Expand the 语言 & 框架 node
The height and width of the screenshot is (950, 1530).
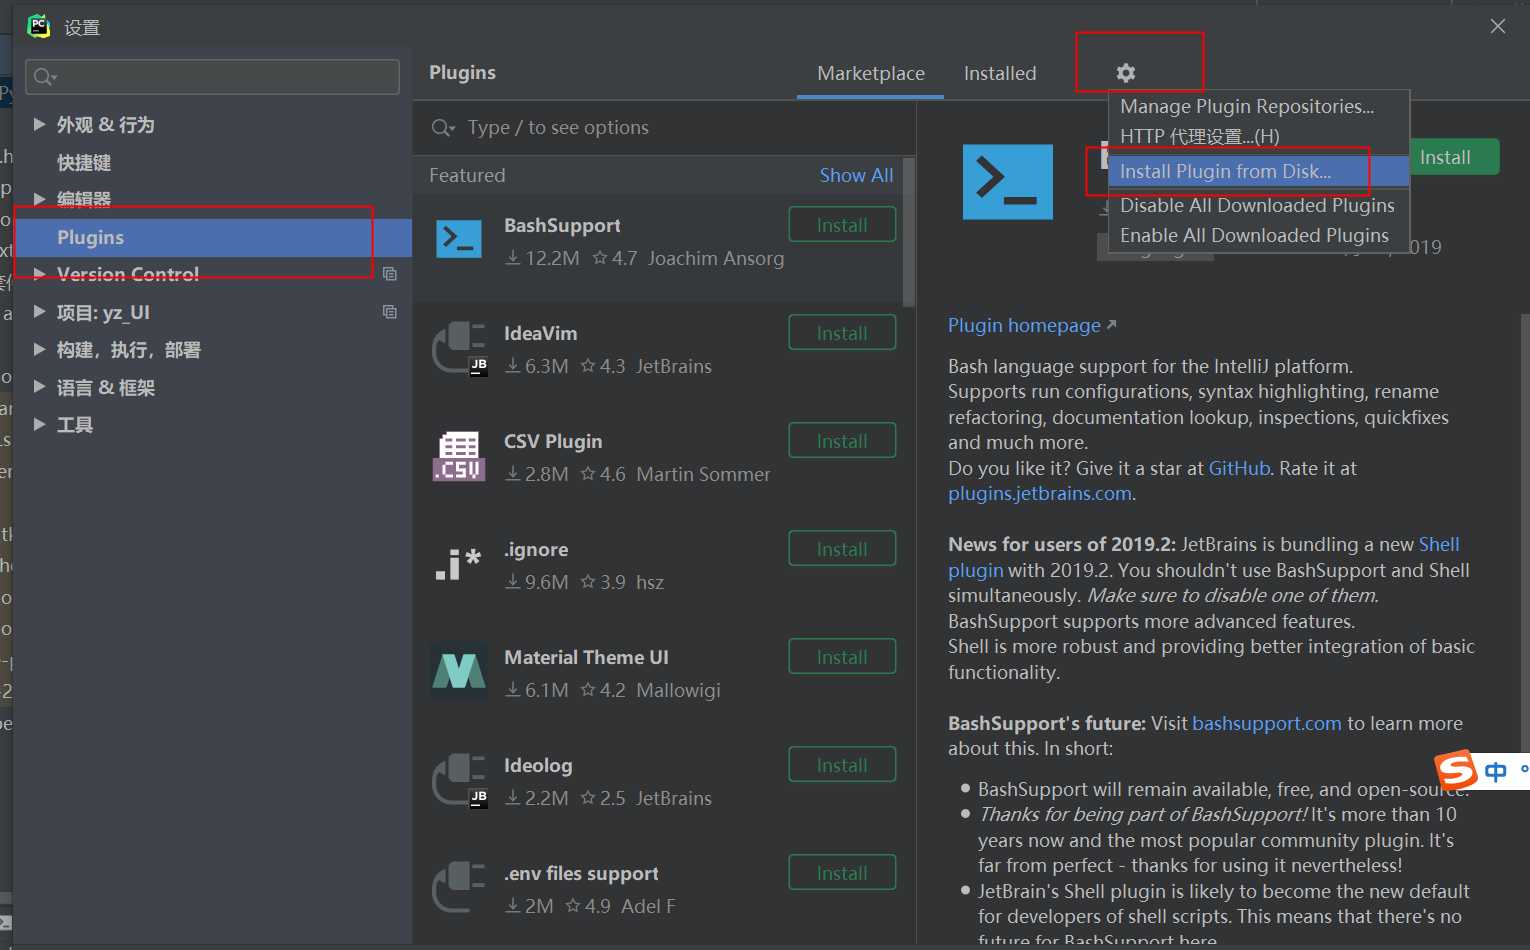(x=40, y=387)
